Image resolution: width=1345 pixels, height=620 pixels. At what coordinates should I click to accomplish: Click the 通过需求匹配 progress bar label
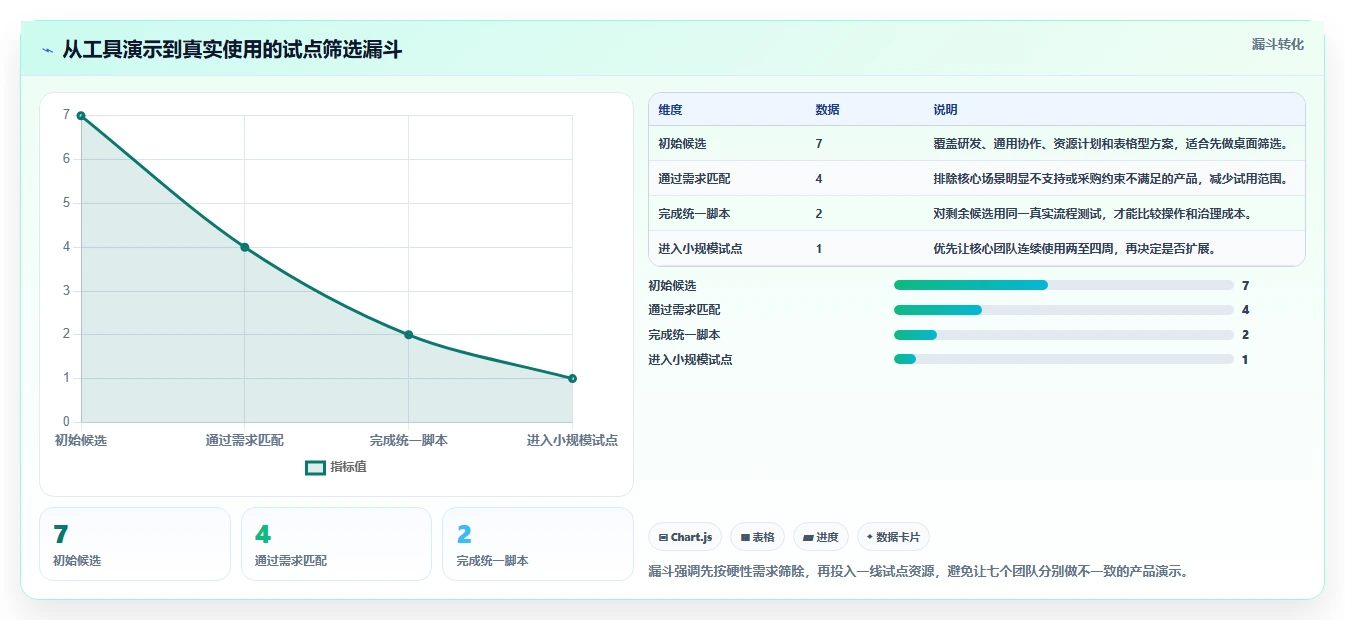coord(684,310)
